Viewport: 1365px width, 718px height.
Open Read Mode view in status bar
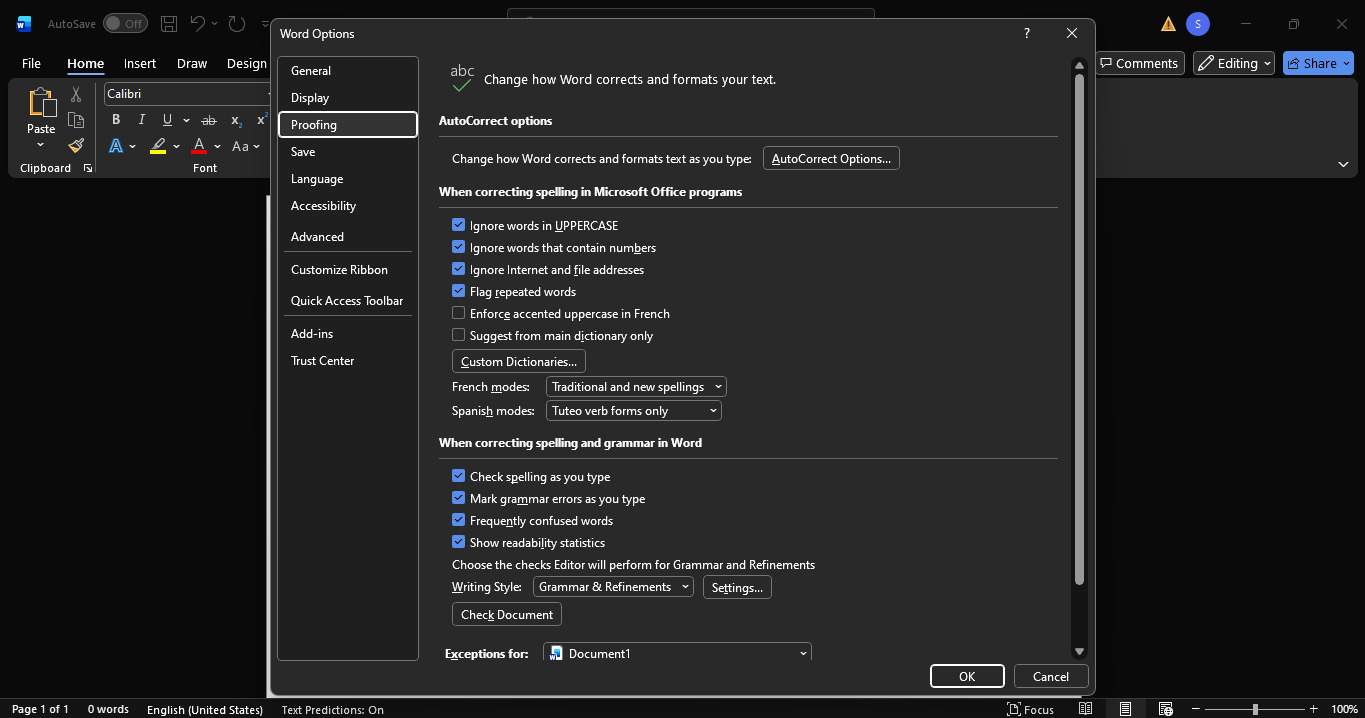point(1085,709)
